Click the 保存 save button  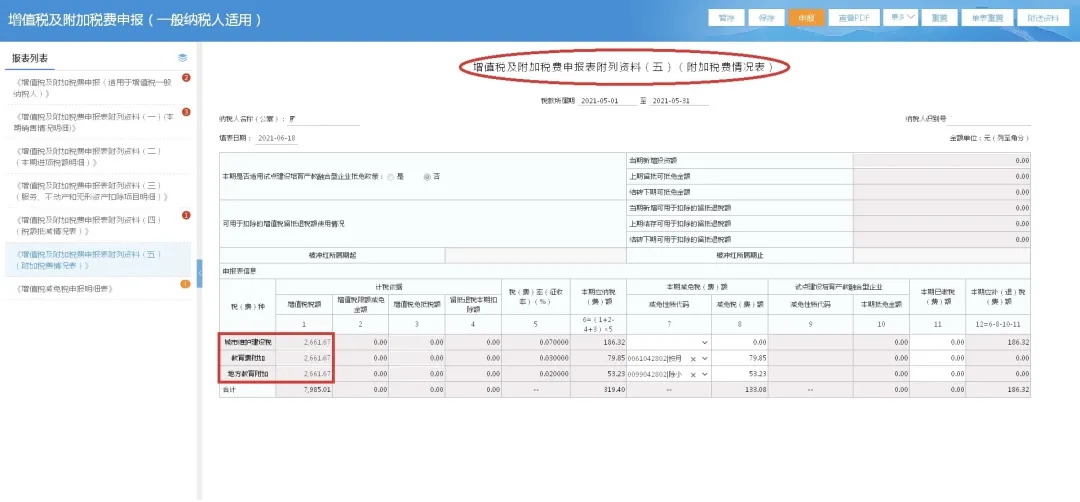tap(766, 18)
